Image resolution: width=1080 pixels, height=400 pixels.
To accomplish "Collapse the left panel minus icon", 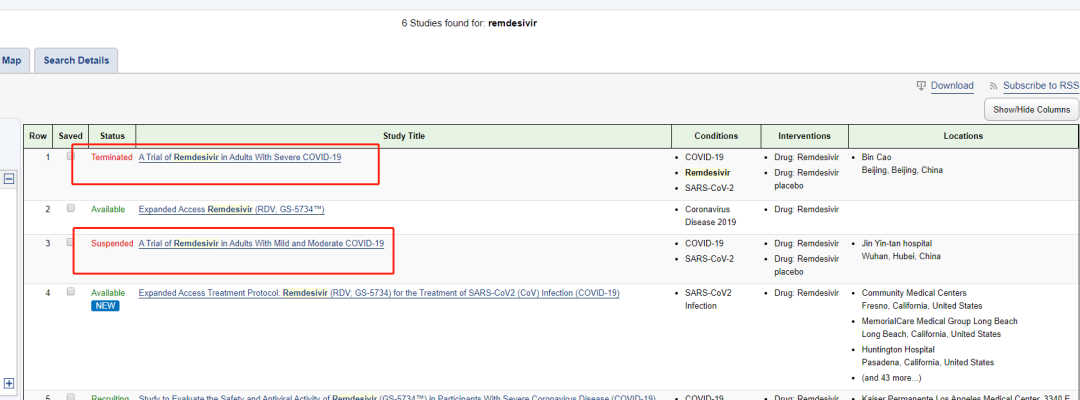I will click(10, 179).
